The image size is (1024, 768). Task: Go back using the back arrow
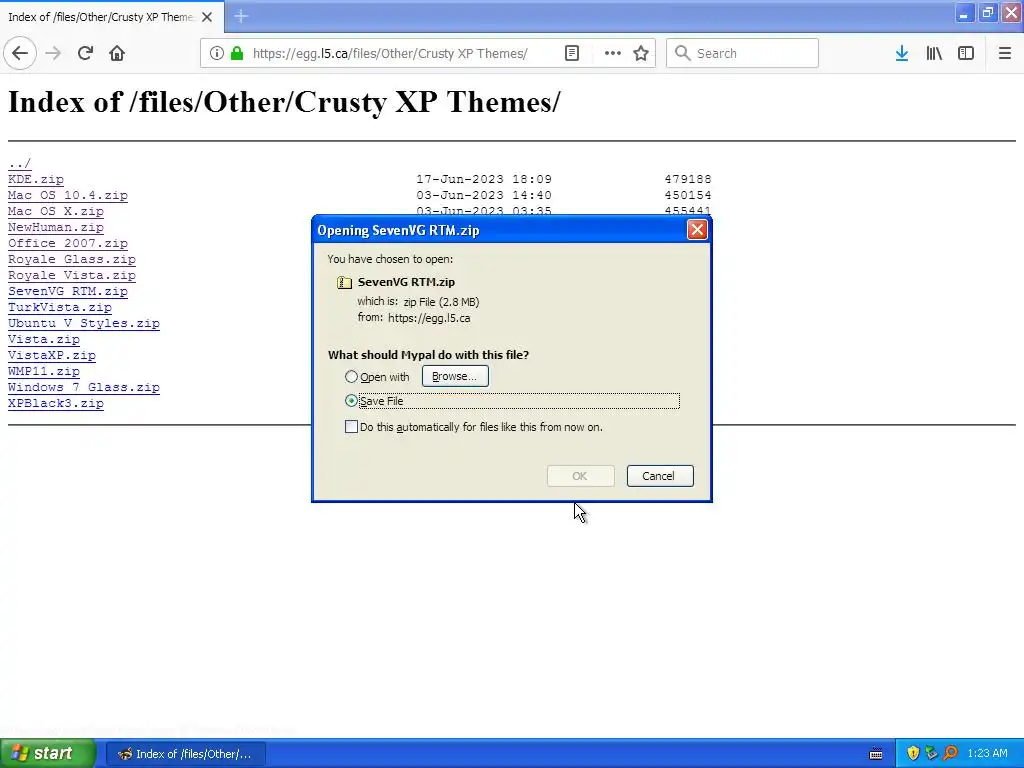tap(20, 53)
